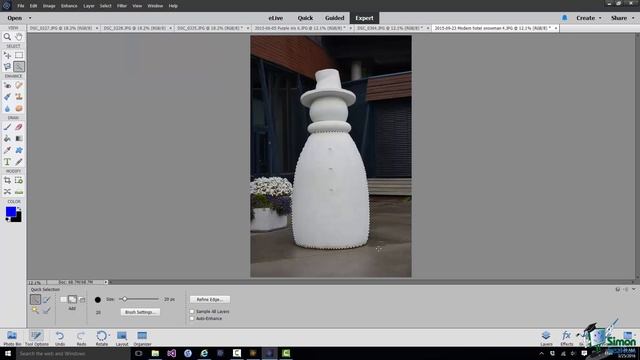The width and height of the screenshot is (640, 360).
Task: Select the Paint Bucket tool
Action: (7, 138)
